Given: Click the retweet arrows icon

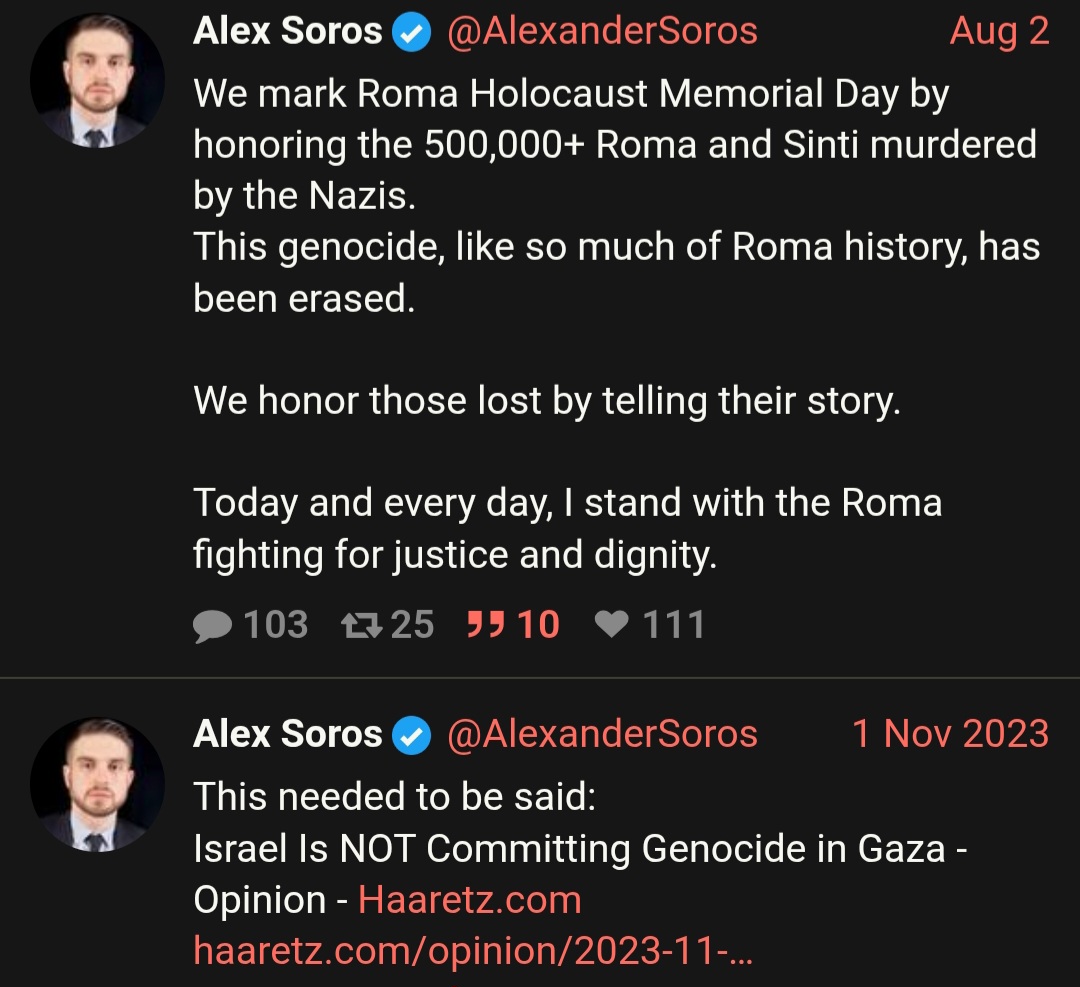Looking at the screenshot, I should tap(362, 625).
